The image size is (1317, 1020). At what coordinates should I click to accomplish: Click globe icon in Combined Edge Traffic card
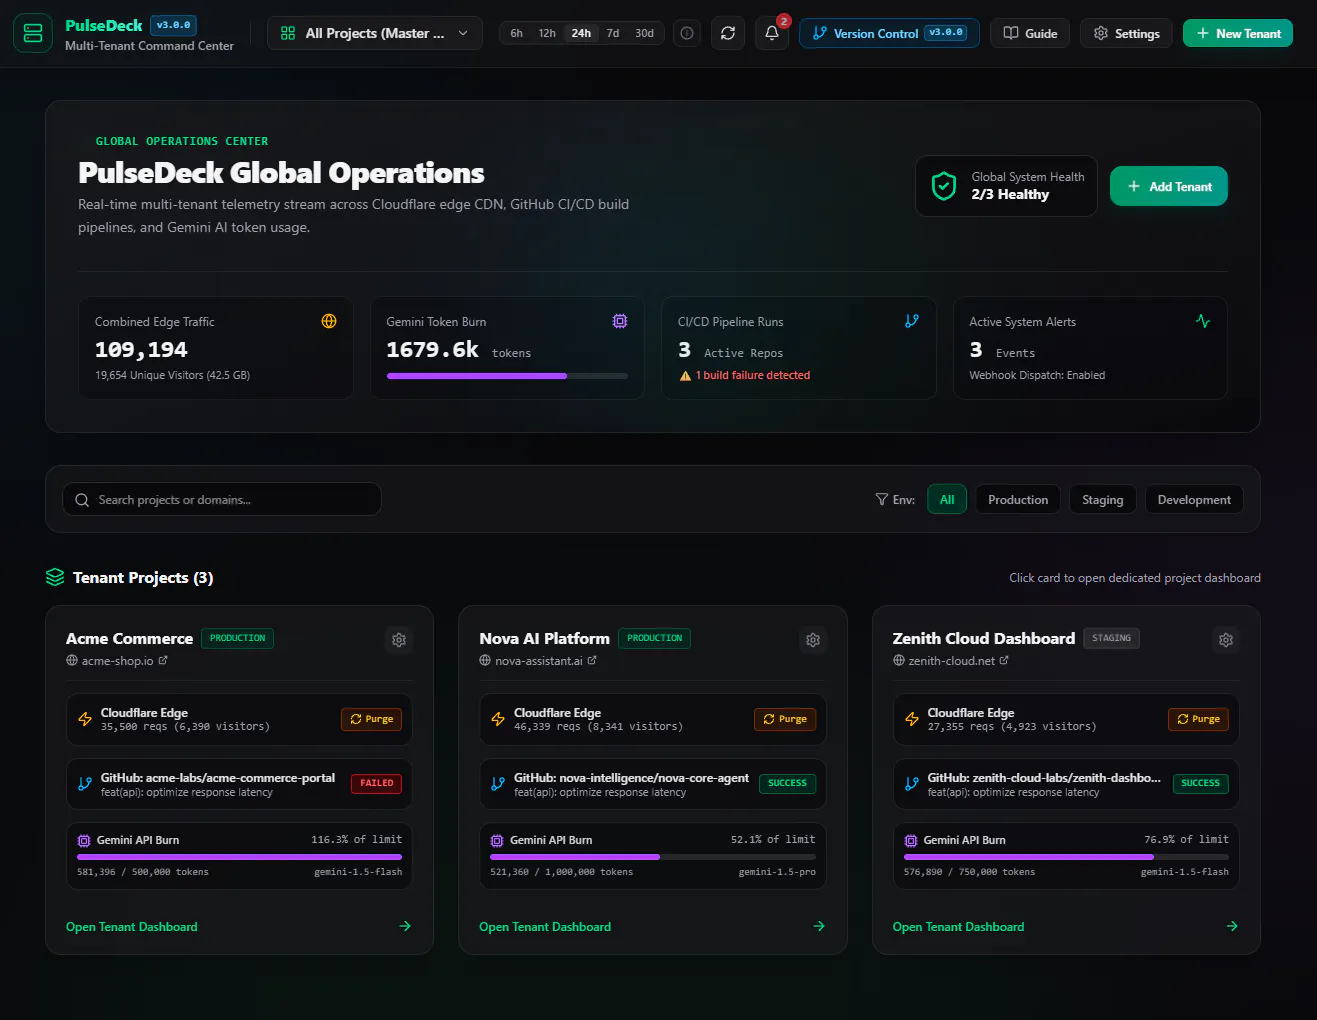[x=329, y=321]
